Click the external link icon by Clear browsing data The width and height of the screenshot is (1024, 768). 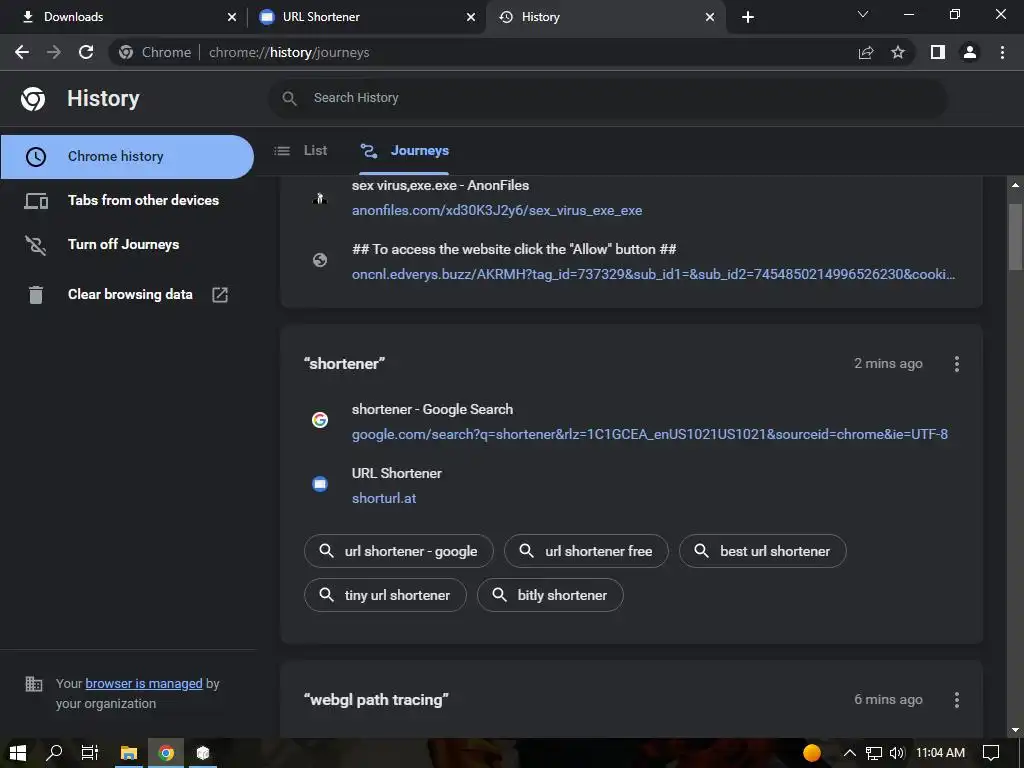tap(220, 295)
